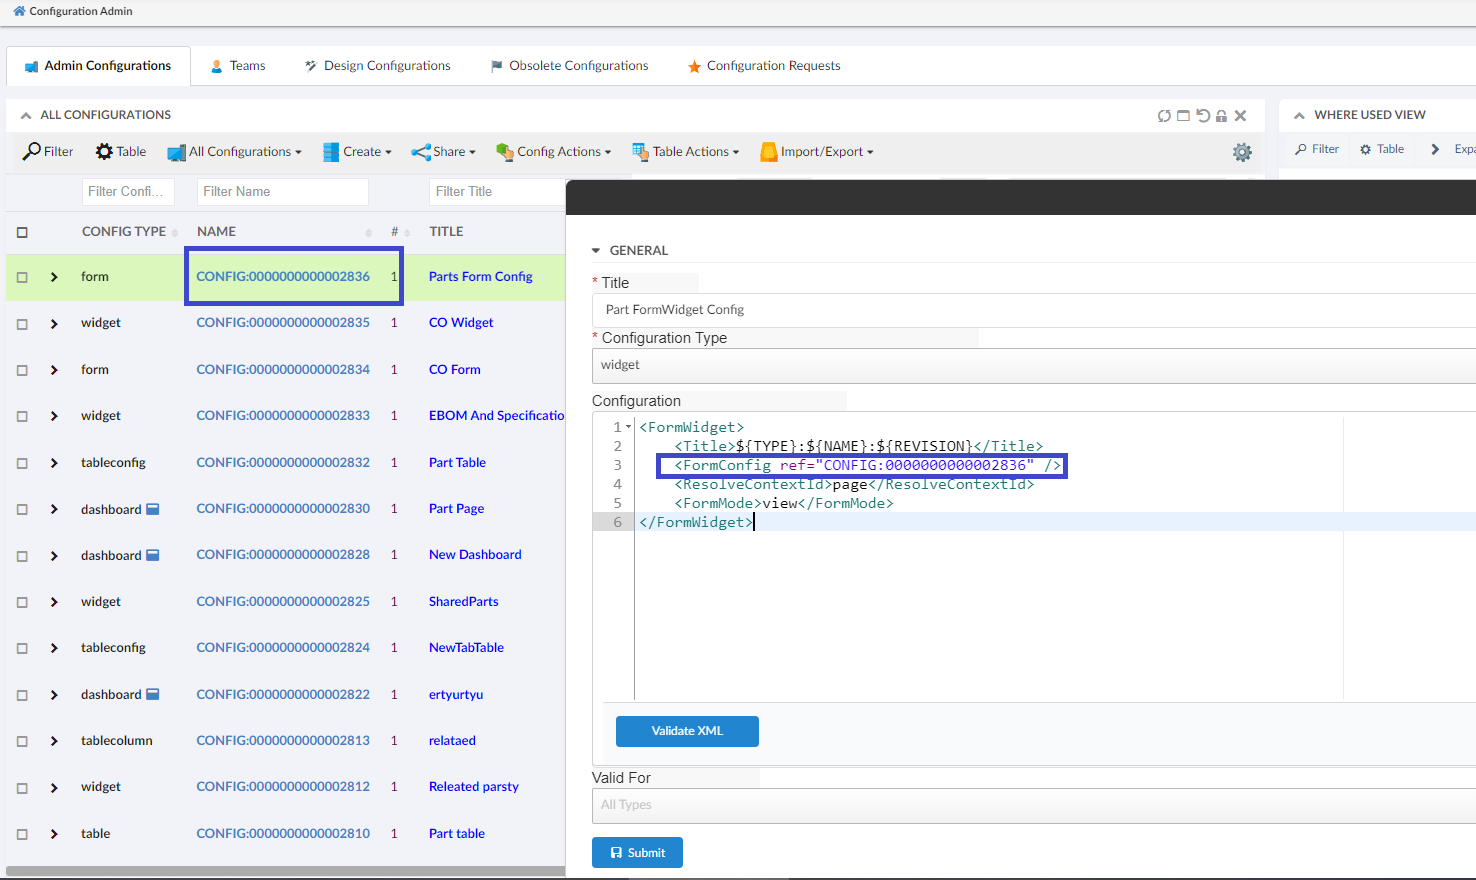
Task: Click the refresh icon in All Configurations header
Action: 1164,116
